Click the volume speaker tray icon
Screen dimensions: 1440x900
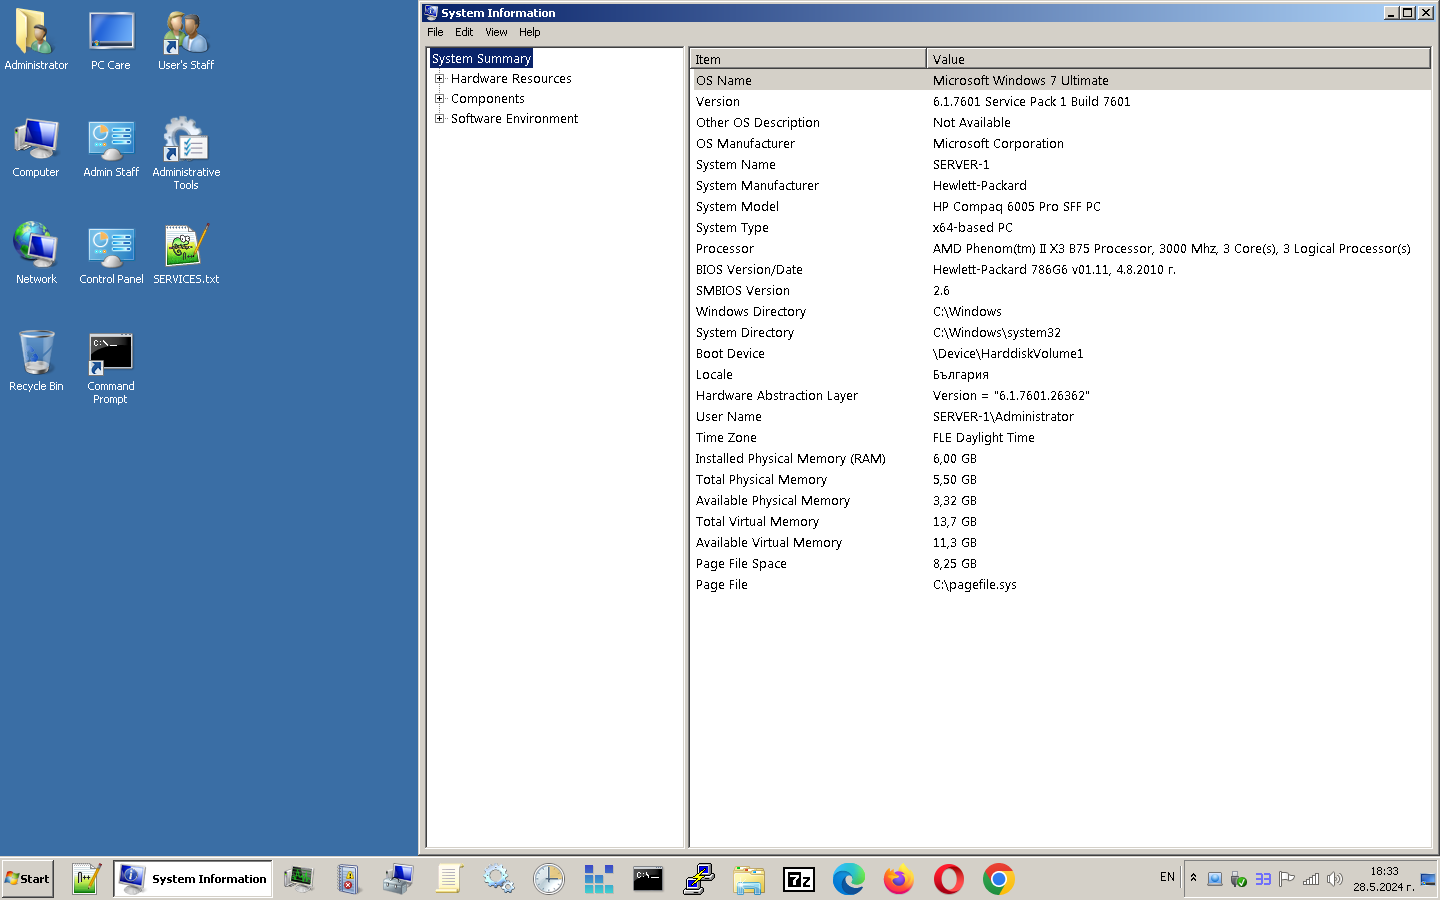1335,879
